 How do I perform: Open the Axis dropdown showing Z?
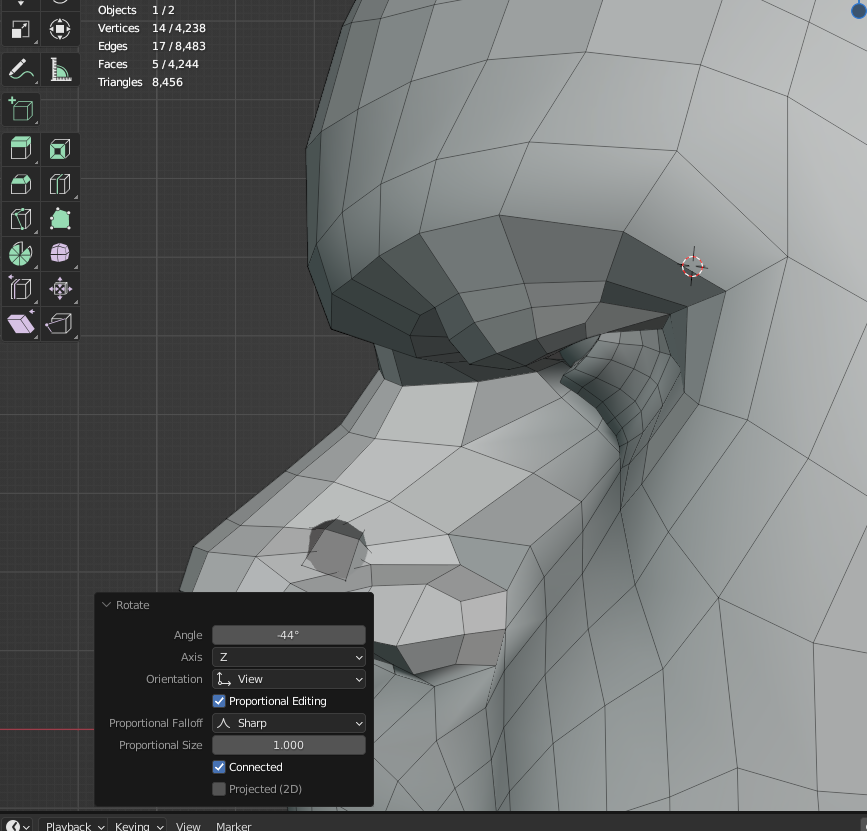tap(288, 657)
